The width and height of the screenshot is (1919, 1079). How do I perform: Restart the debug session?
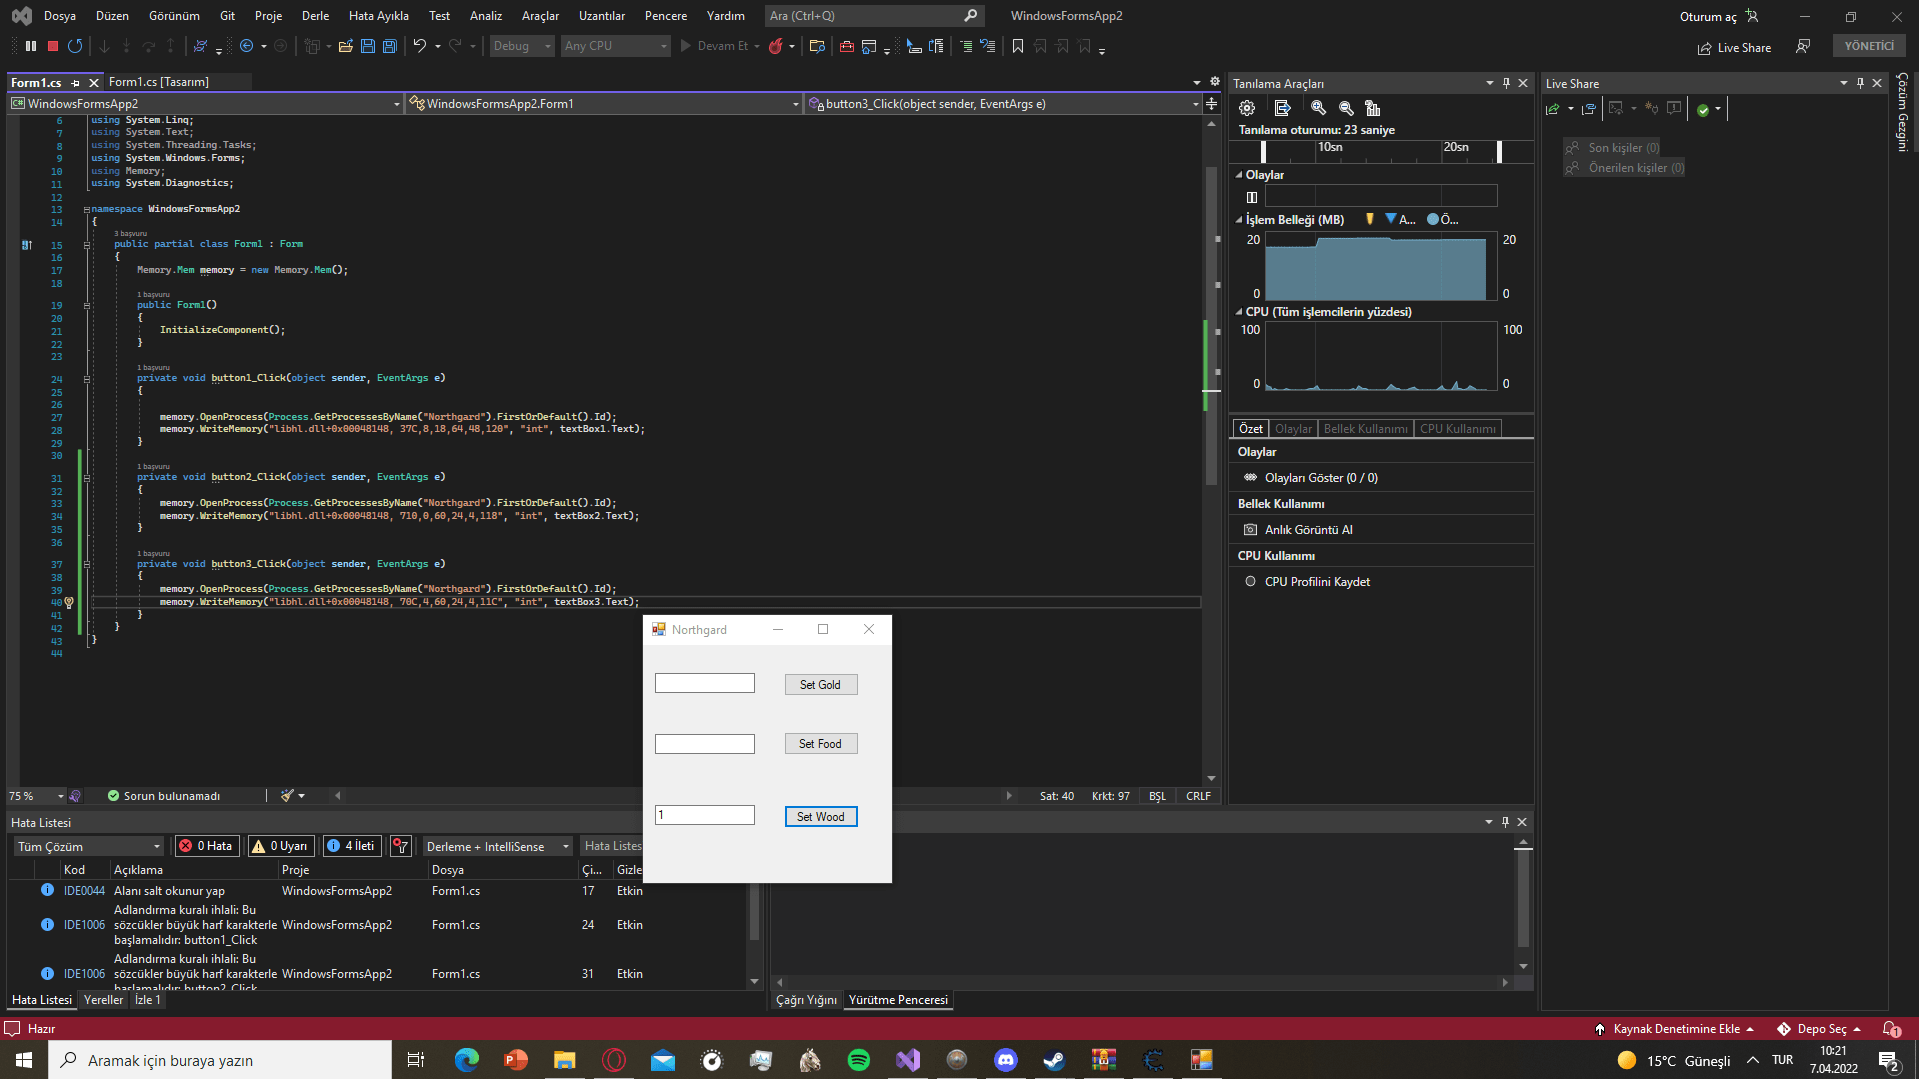(75, 46)
